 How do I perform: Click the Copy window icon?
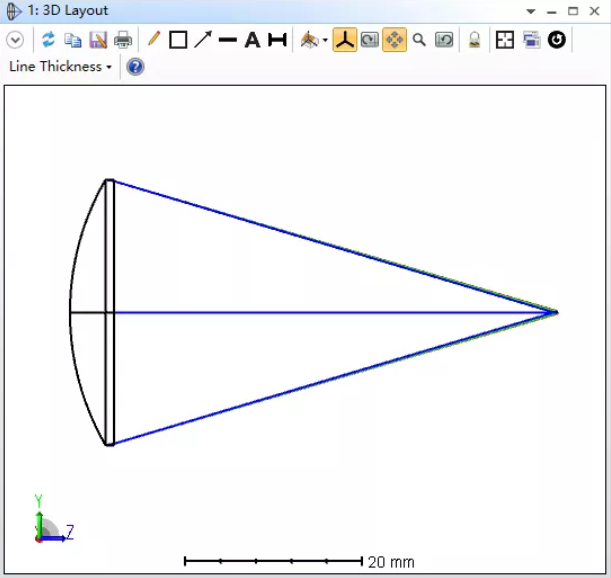73,40
